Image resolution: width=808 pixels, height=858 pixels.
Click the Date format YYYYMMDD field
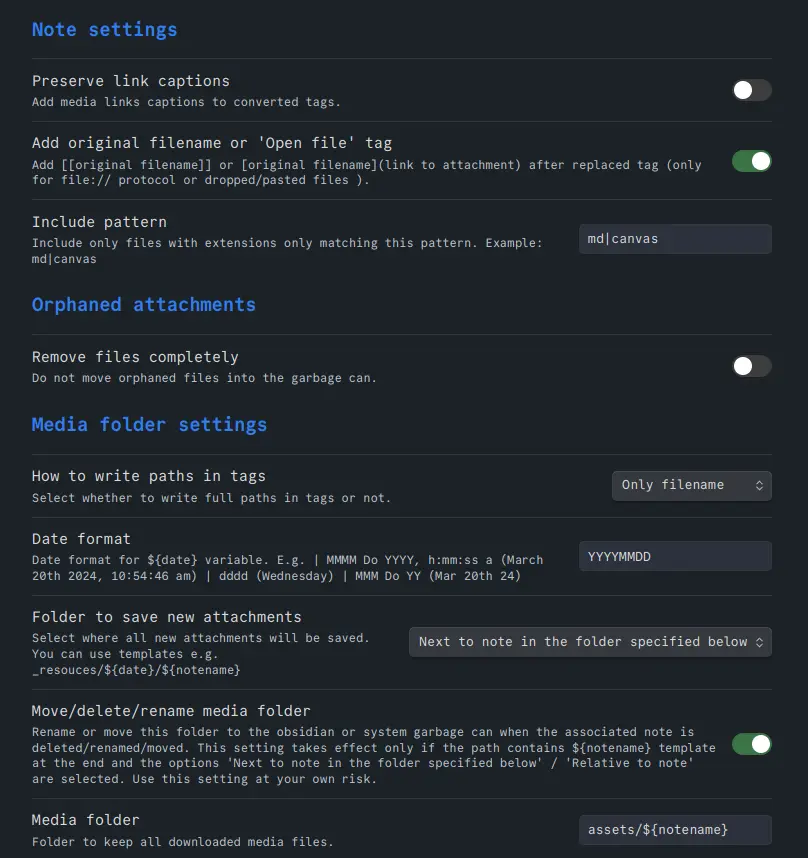click(675, 556)
